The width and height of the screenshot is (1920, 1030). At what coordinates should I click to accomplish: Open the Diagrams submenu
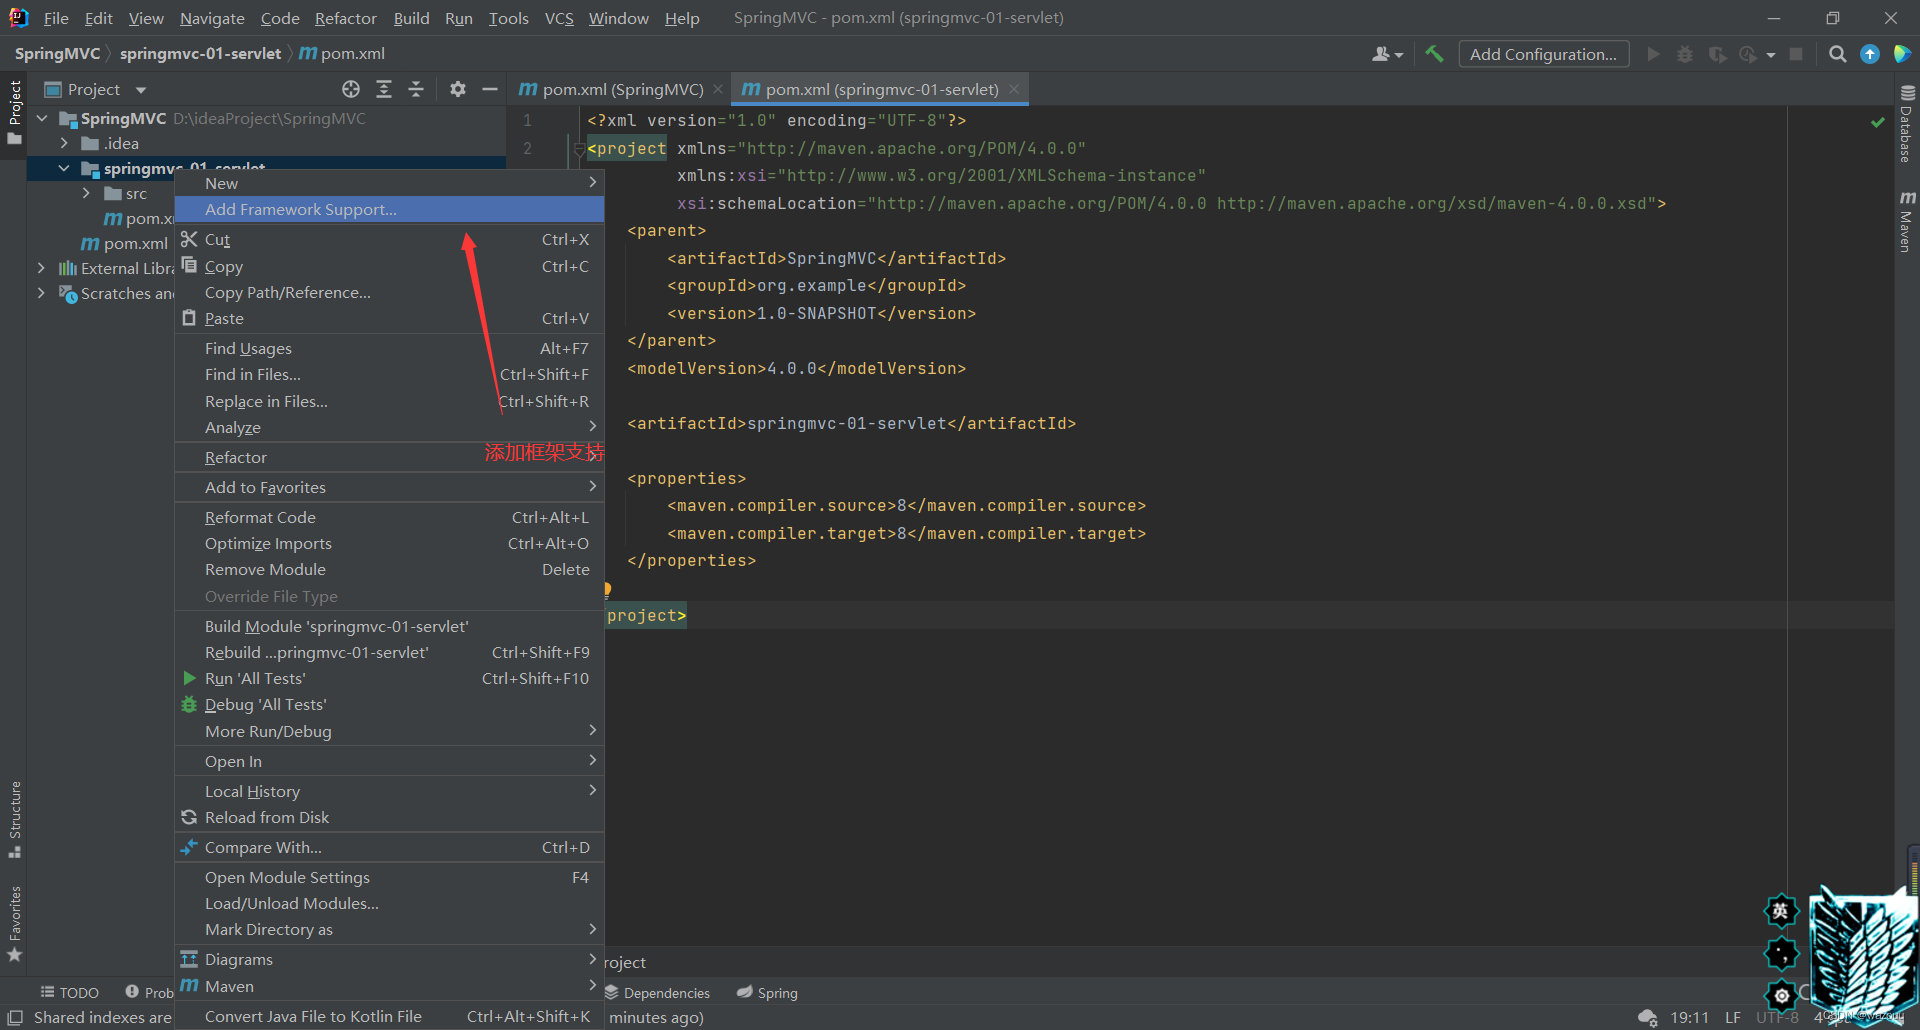[390, 959]
